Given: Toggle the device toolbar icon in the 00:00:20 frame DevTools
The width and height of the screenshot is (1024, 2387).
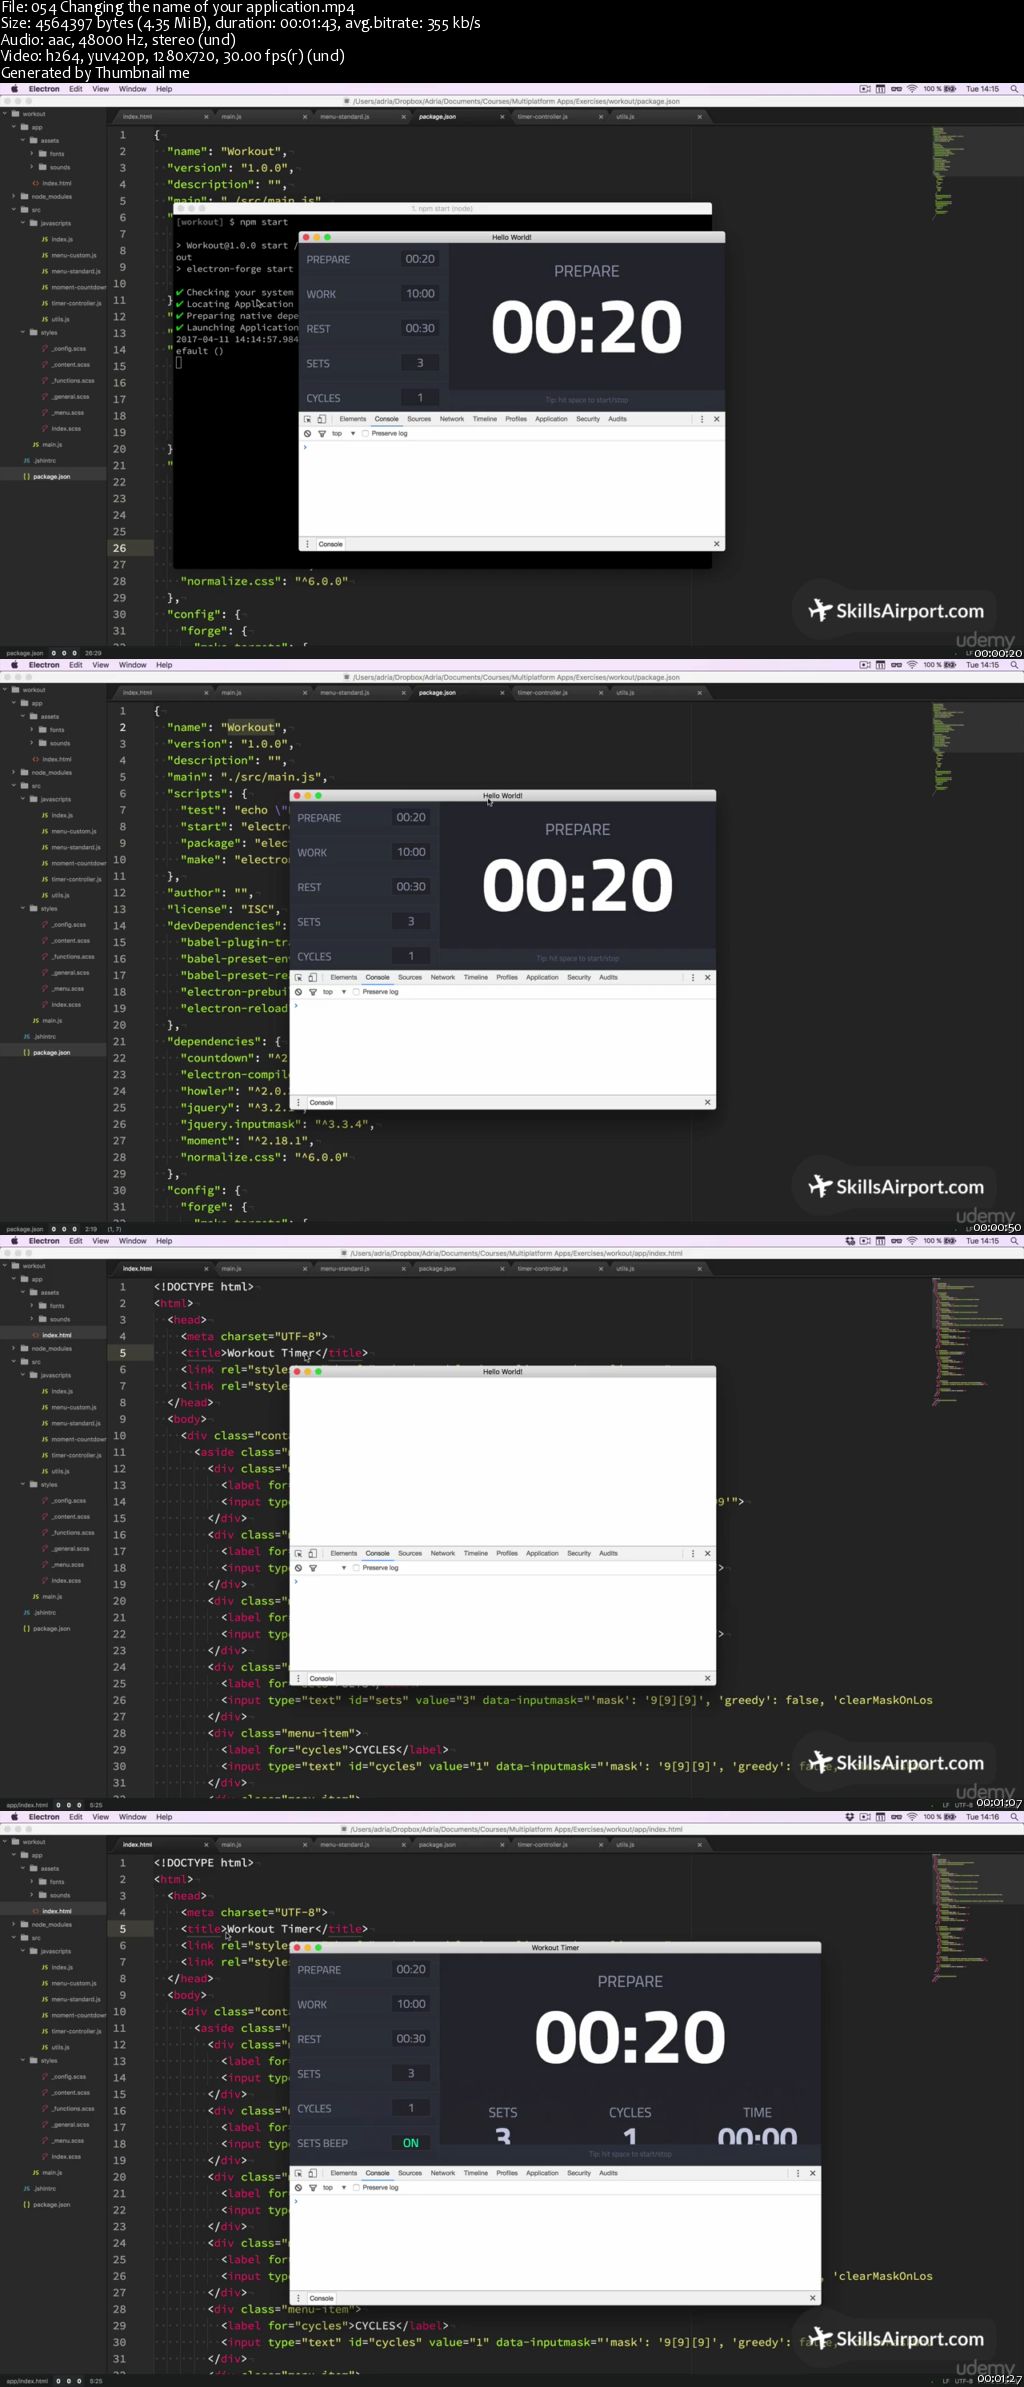Looking at the screenshot, I should tap(321, 419).
